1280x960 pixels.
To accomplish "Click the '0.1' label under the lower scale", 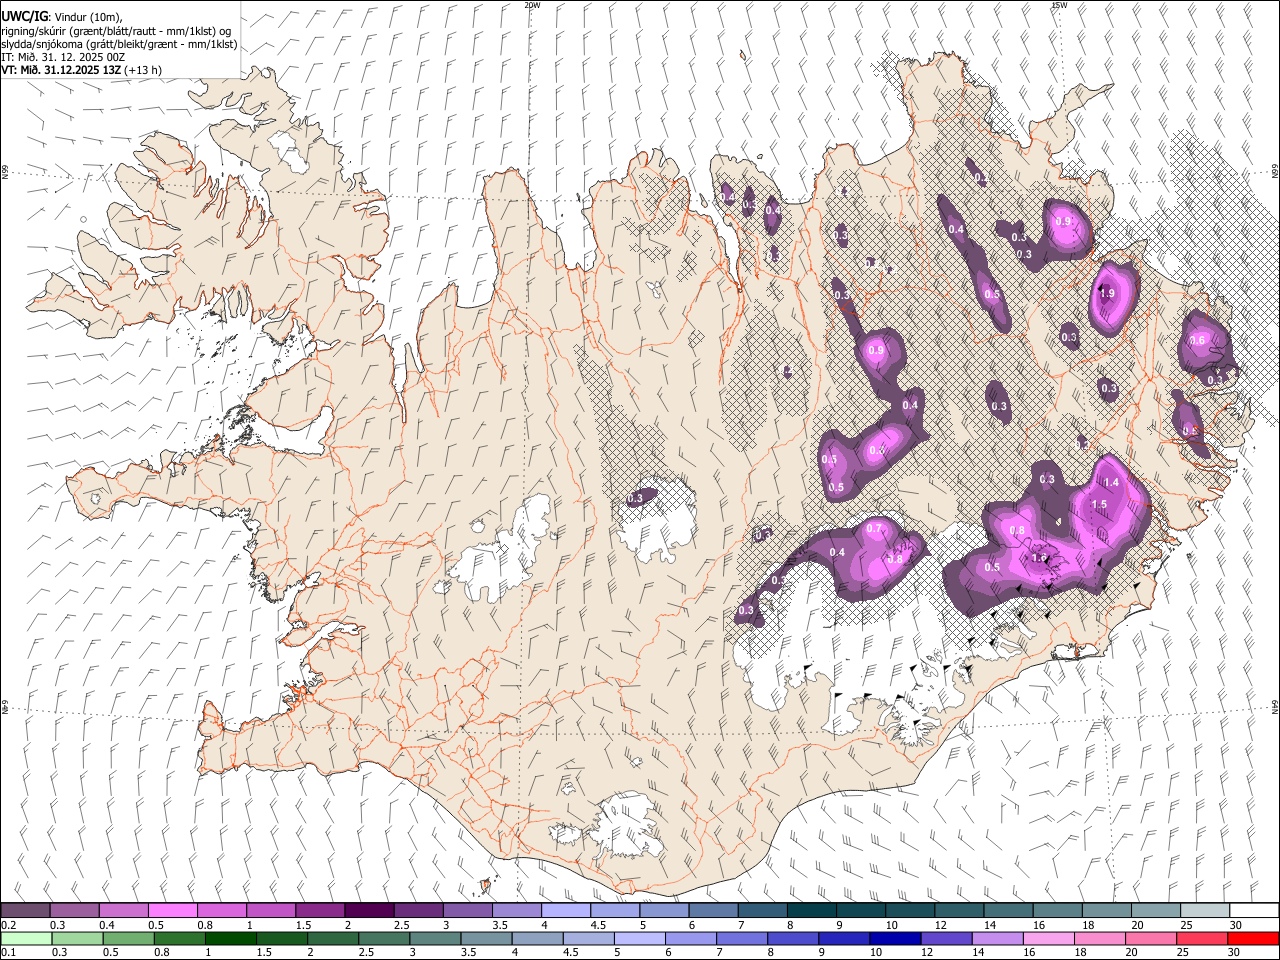I will [8, 953].
